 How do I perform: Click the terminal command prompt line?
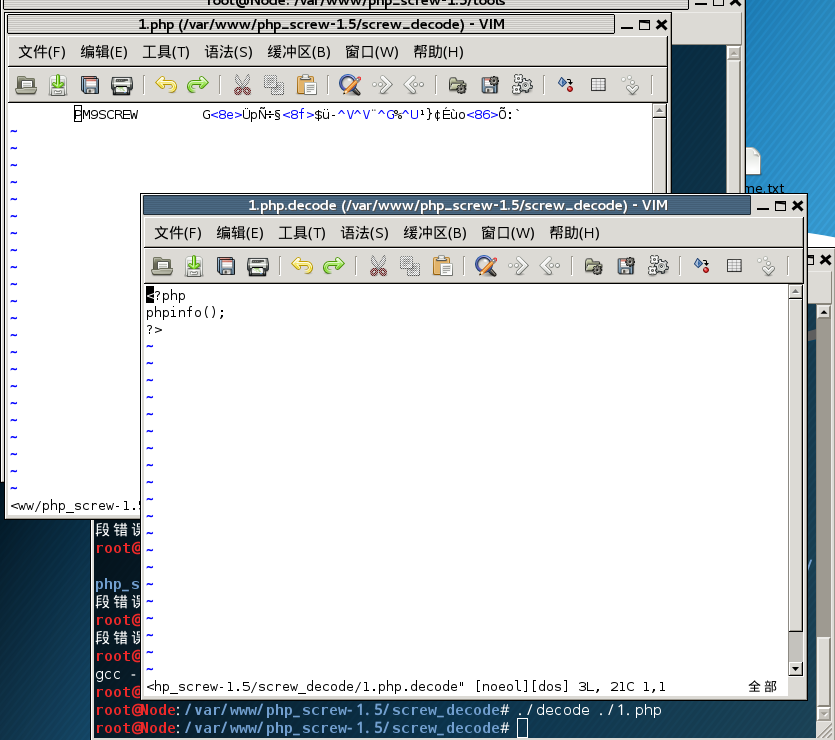(x=521, y=729)
